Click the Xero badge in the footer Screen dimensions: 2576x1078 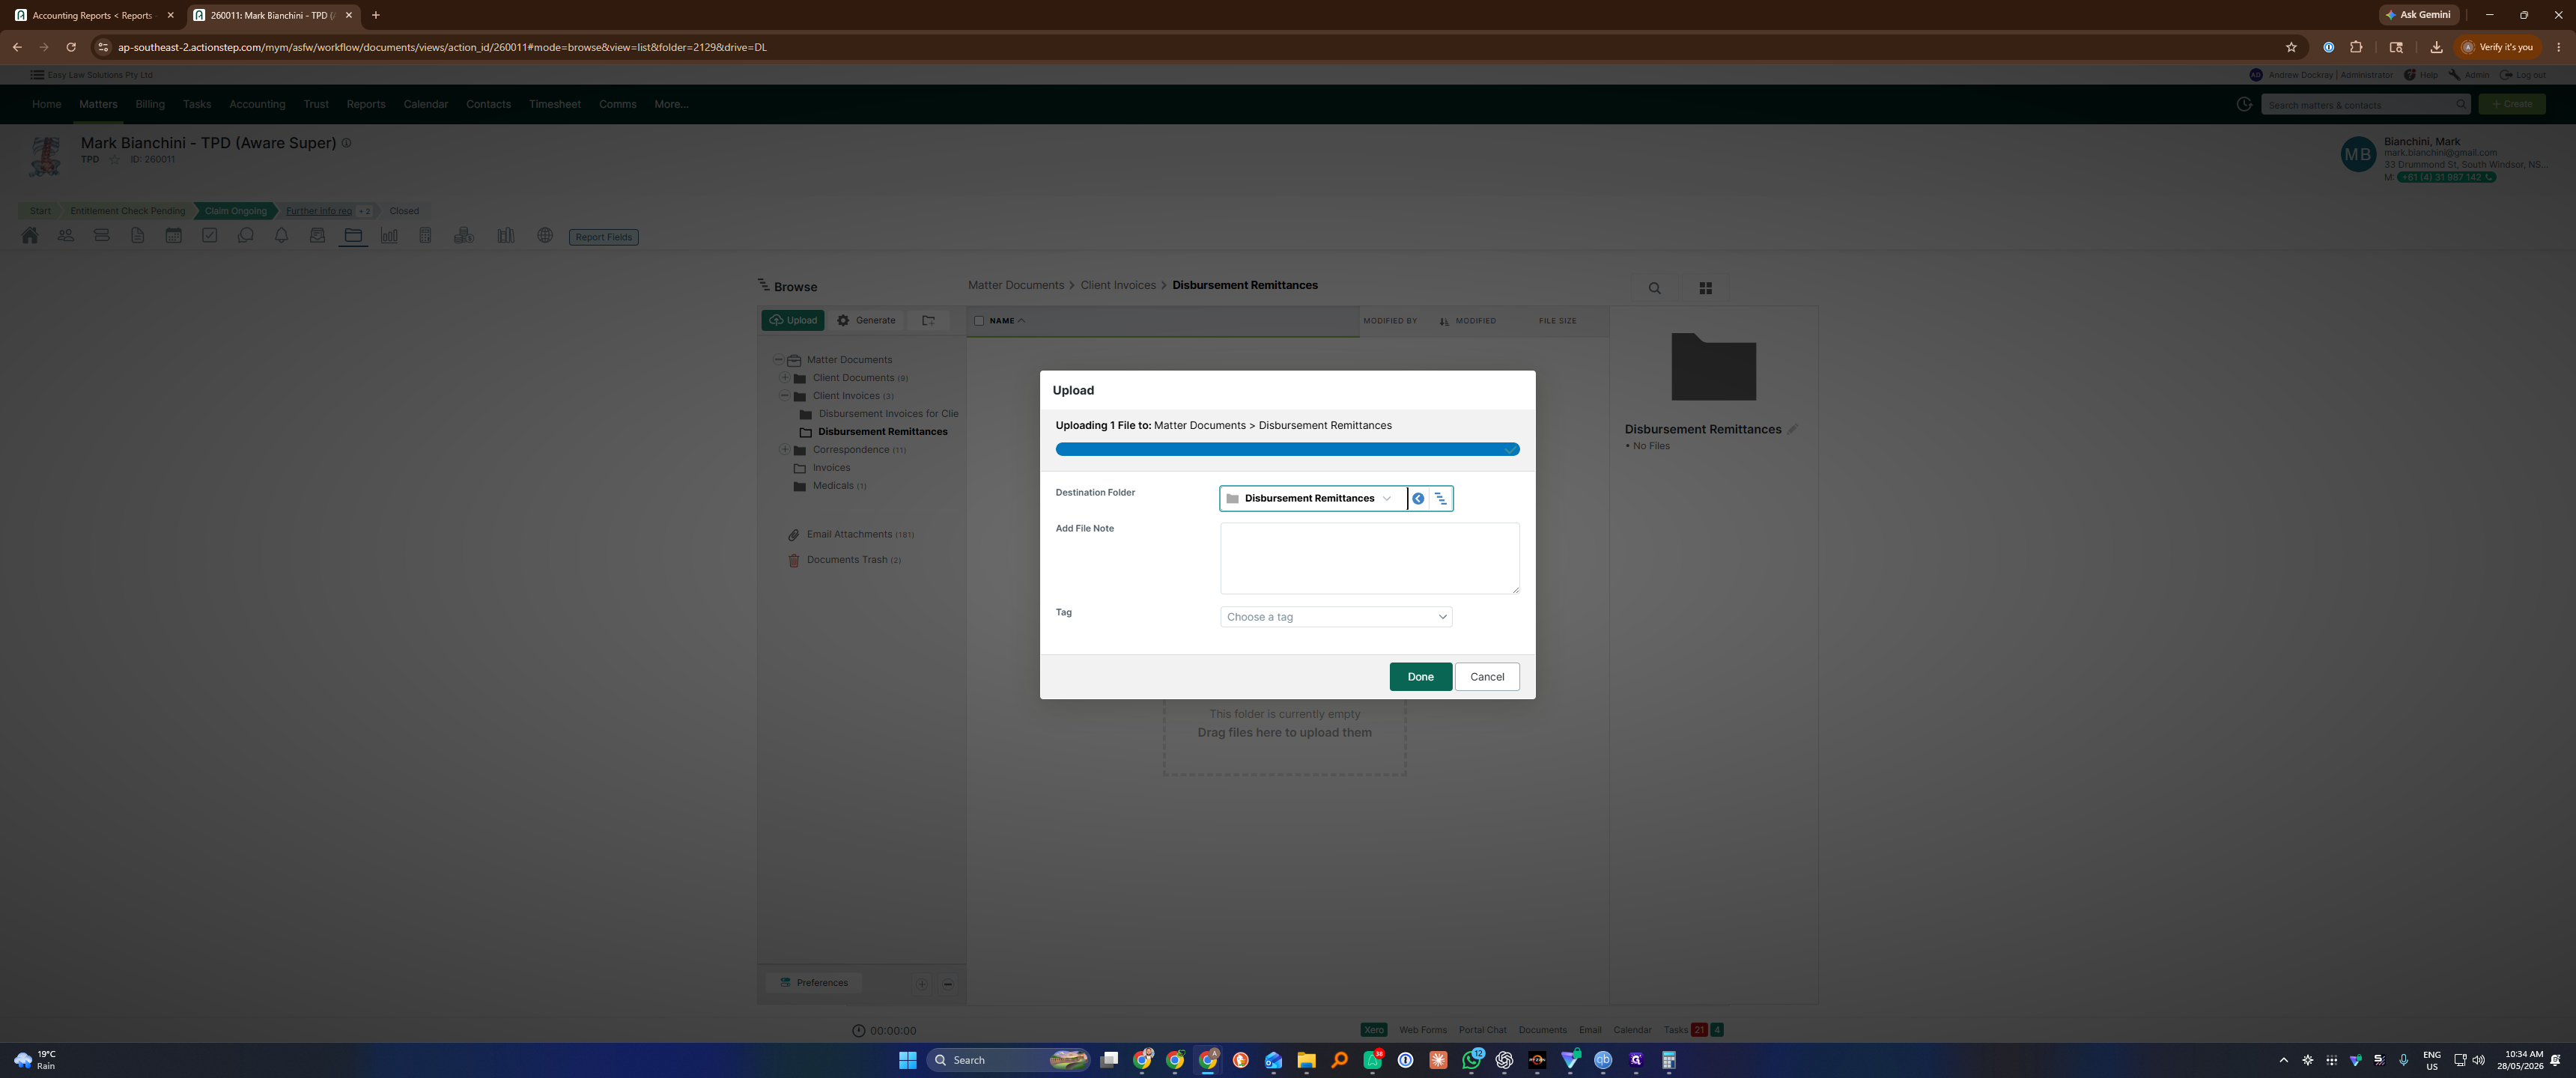(1374, 1030)
